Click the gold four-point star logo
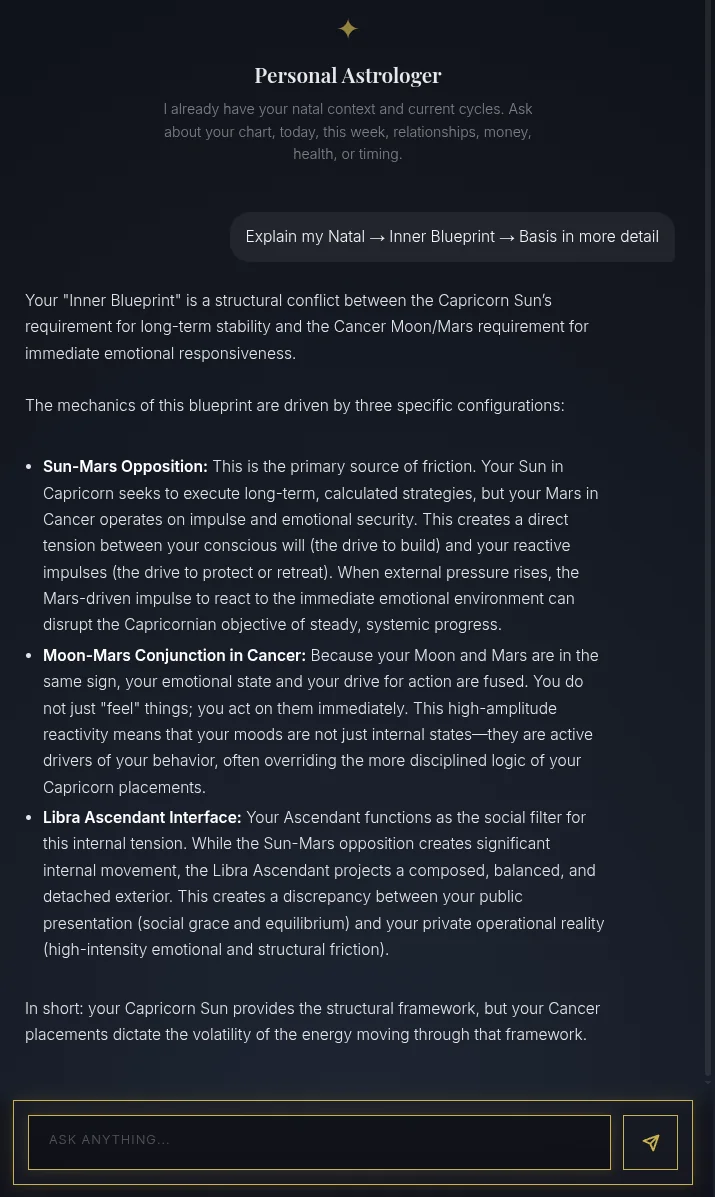Image resolution: width=715 pixels, height=1197 pixels. tap(348, 29)
